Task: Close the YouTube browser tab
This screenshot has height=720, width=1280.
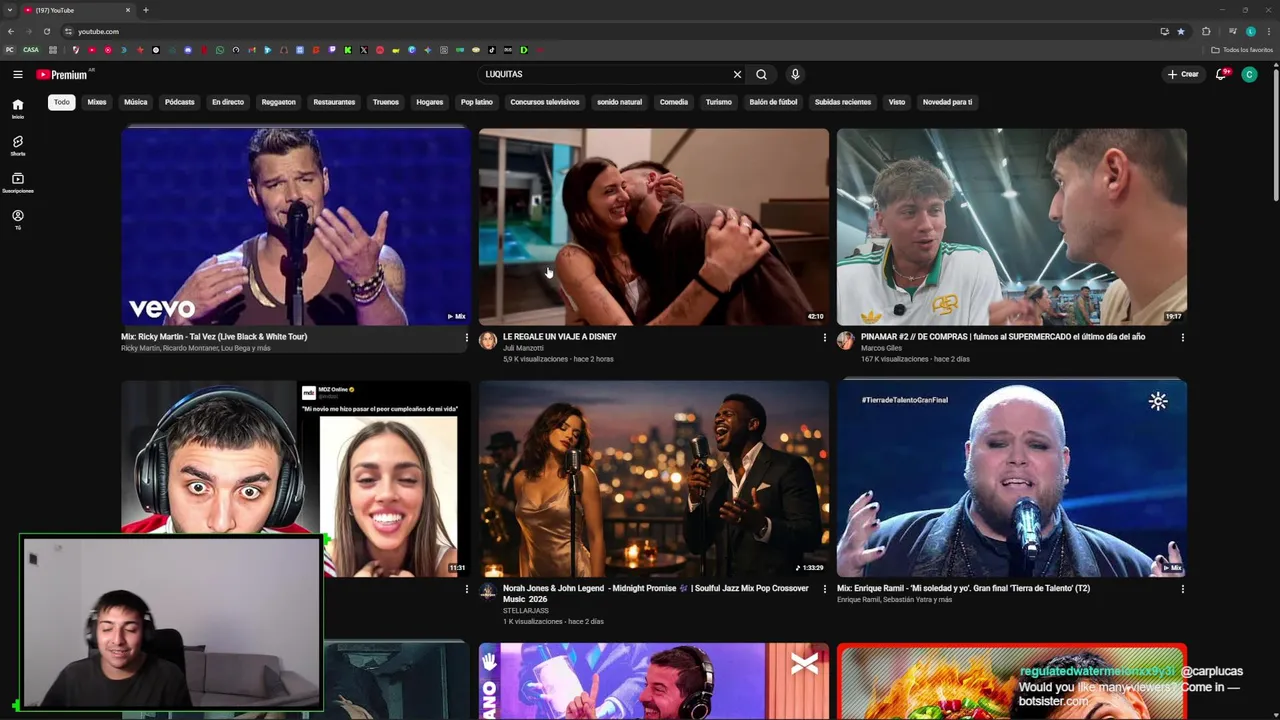Action: [x=128, y=10]
